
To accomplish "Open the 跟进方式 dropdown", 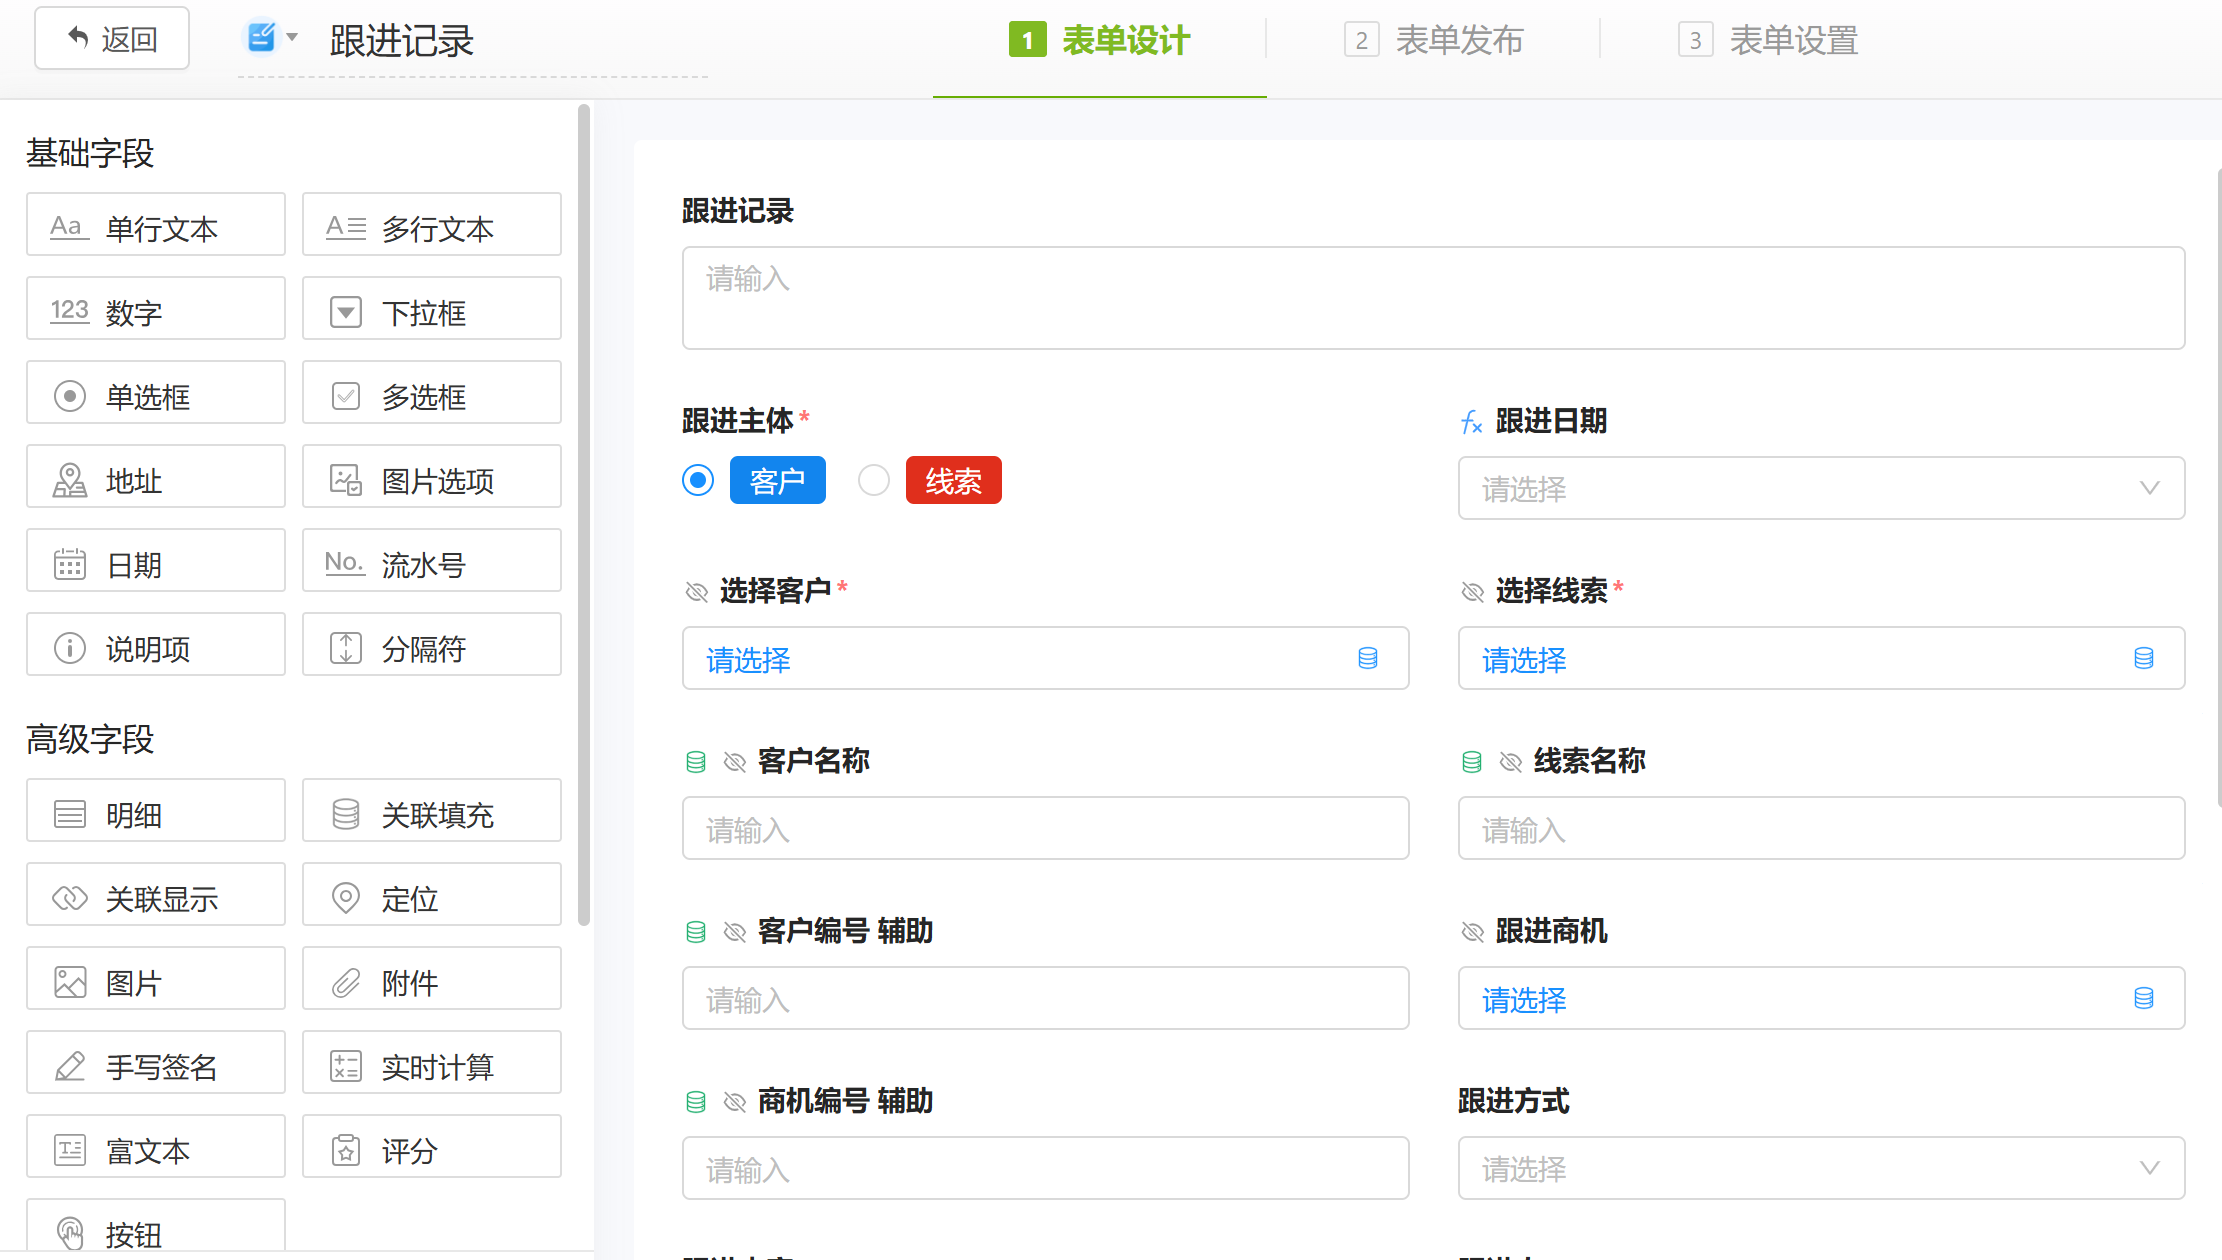I will click(1821, 1168).
